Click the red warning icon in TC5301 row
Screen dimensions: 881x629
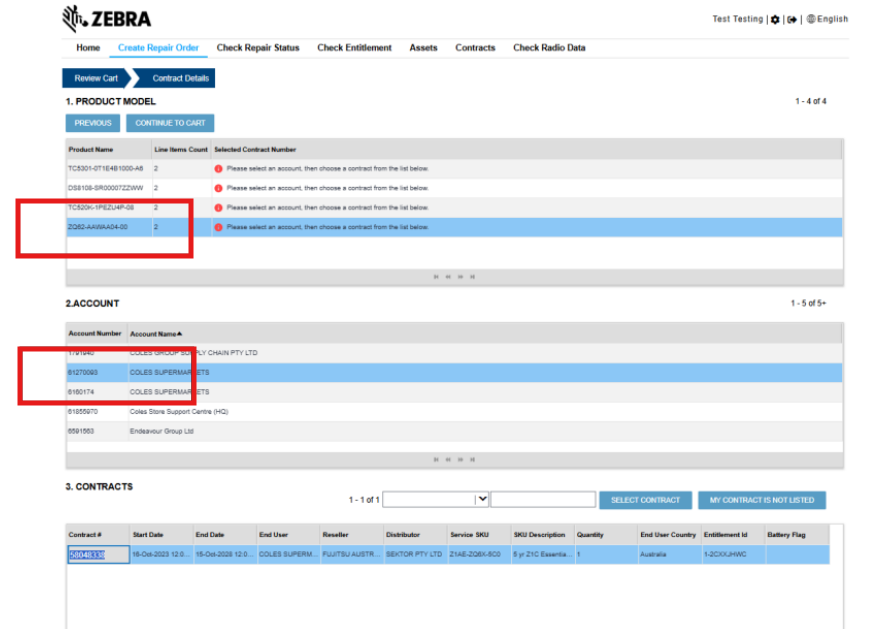click(x=219, y=169)
